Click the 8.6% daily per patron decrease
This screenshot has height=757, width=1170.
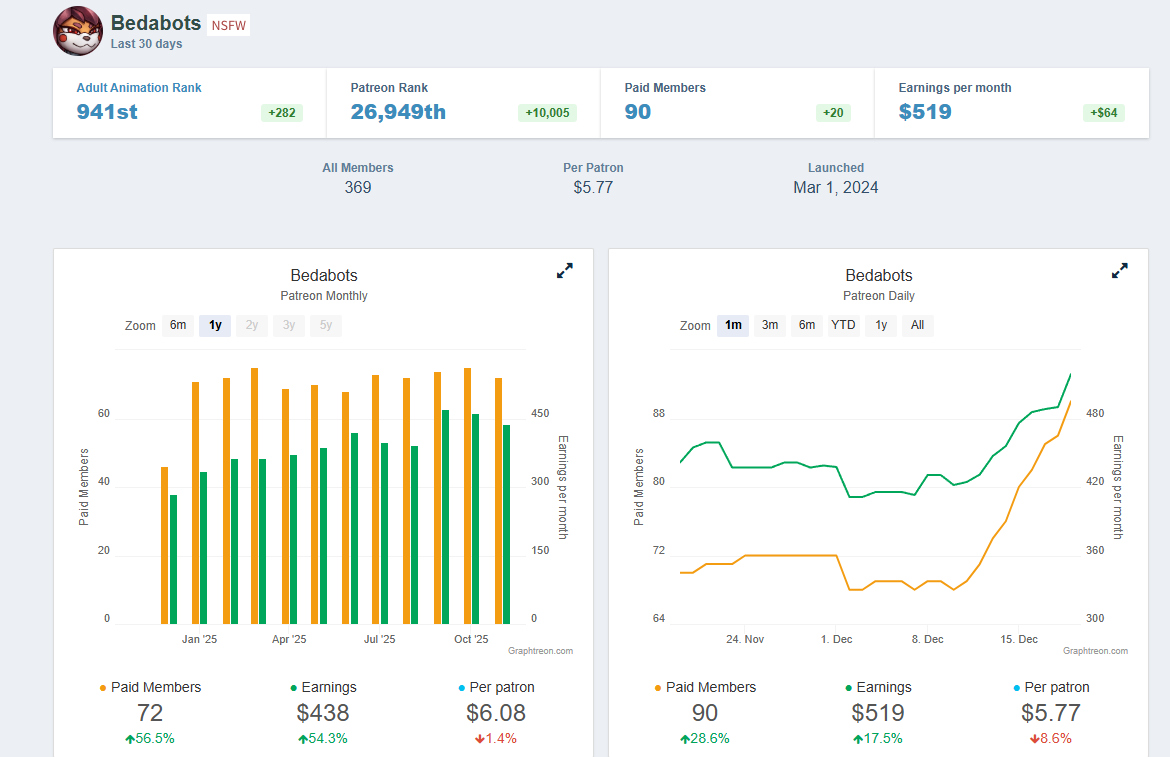point(1051,738)
